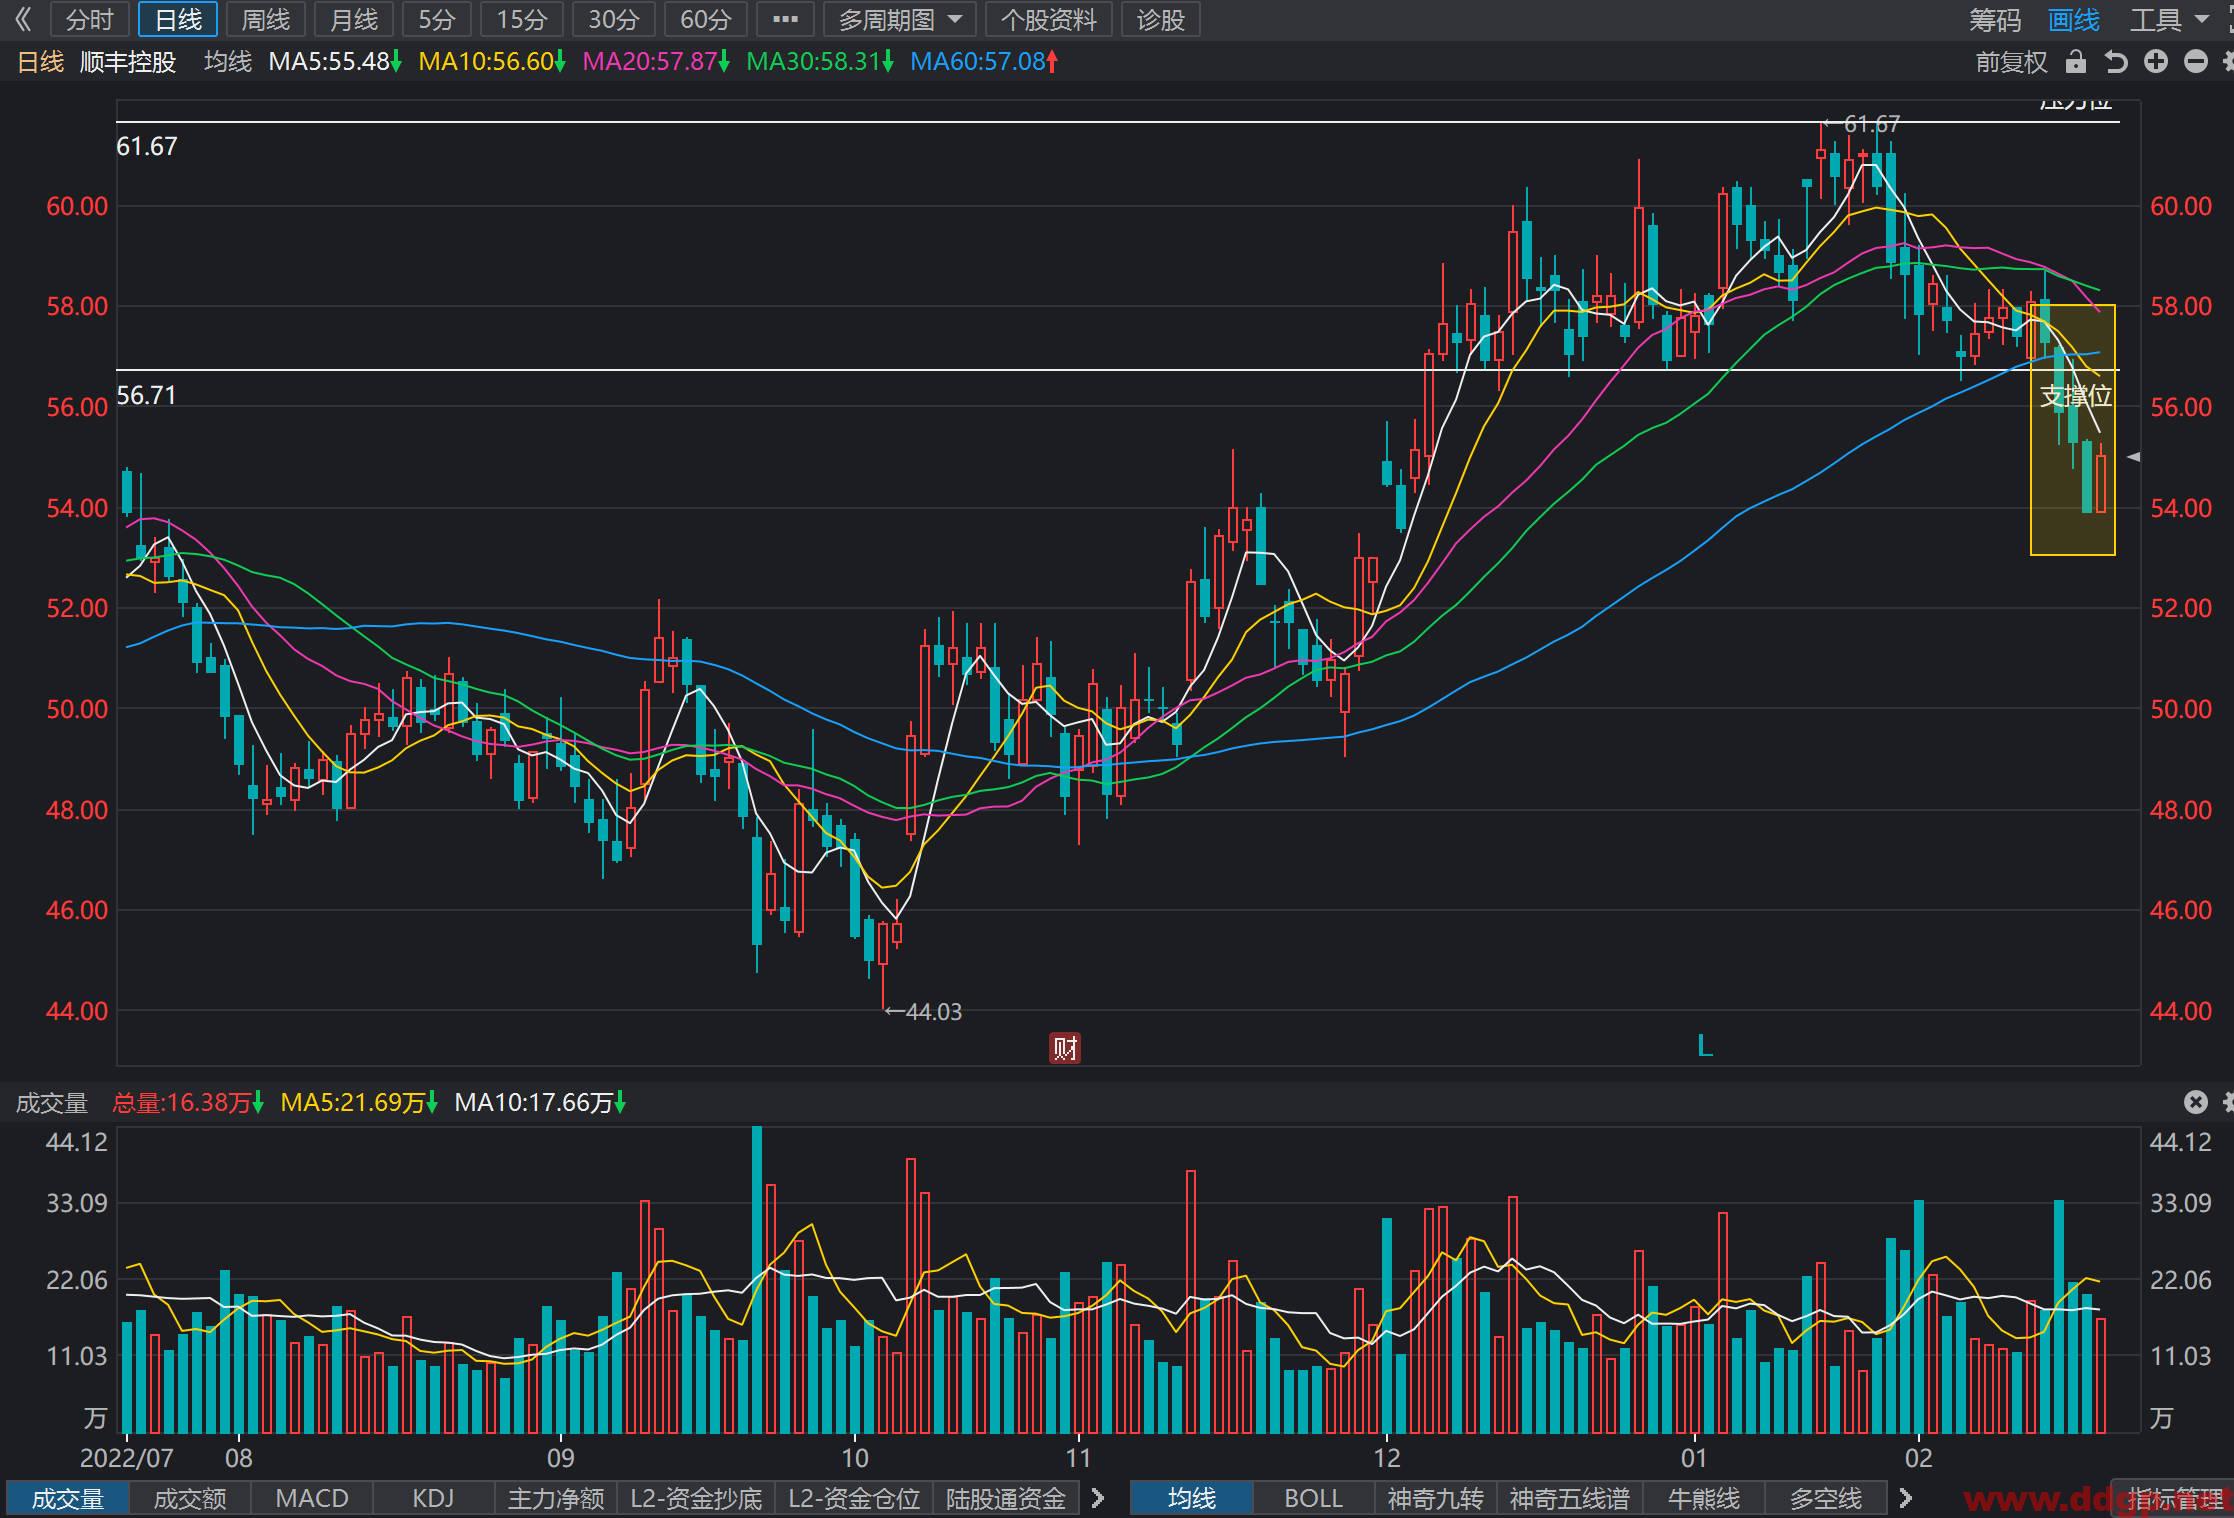Open the three-dots more periods button
The height and width of the screenshot is (1518, 2234).
[785, 19]
